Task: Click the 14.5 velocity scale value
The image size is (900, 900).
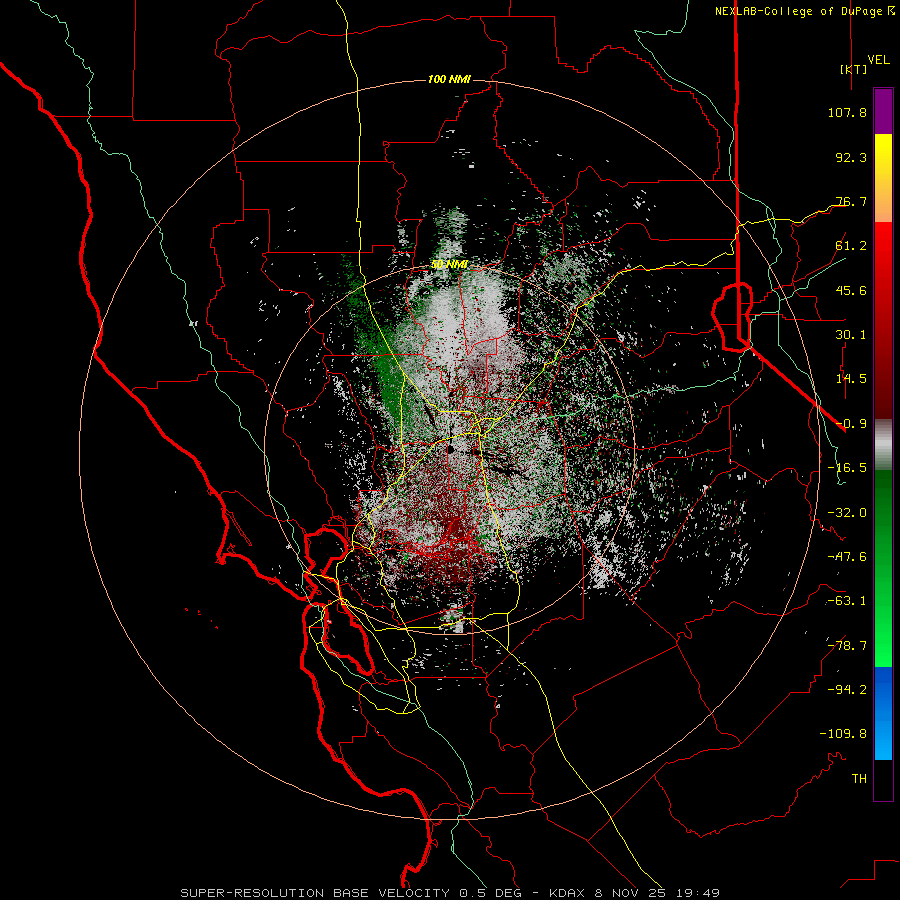Action: click(851, 379)
